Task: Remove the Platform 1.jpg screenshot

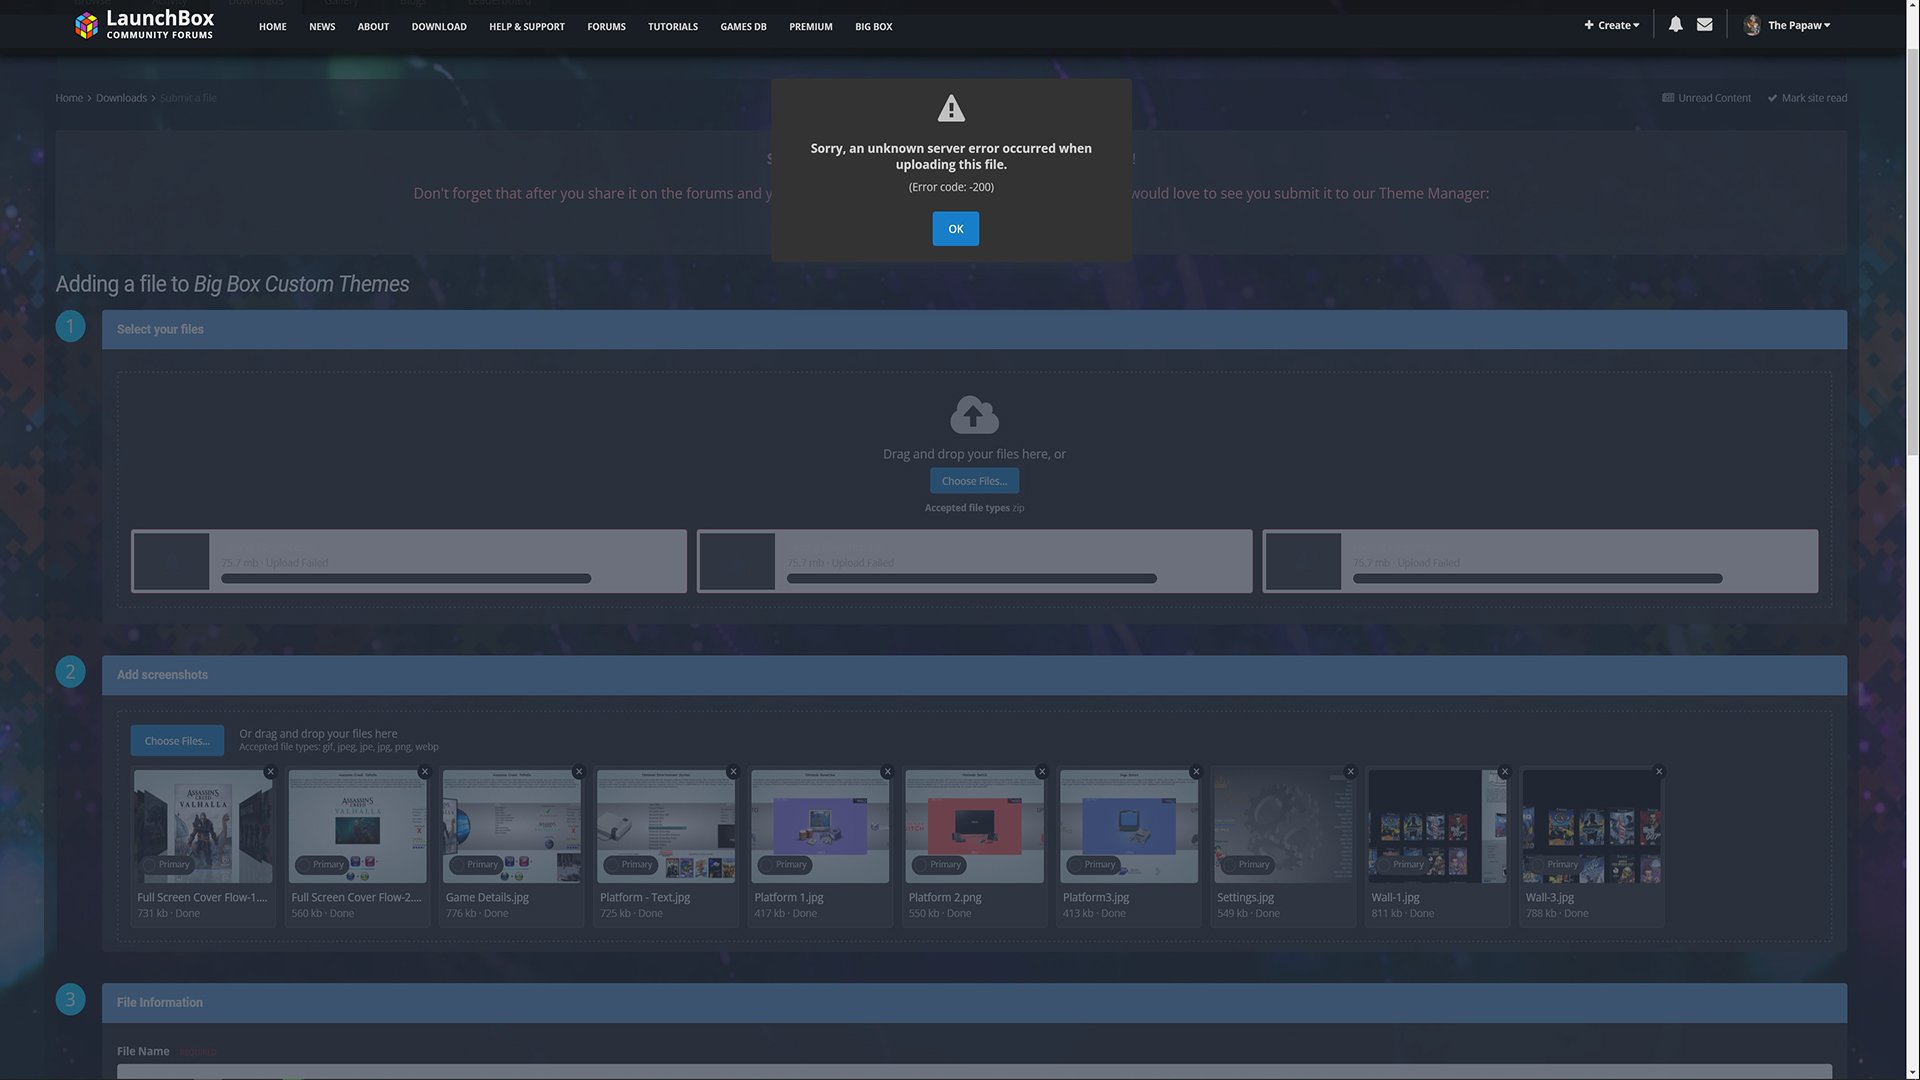Action: pos(887,772)
